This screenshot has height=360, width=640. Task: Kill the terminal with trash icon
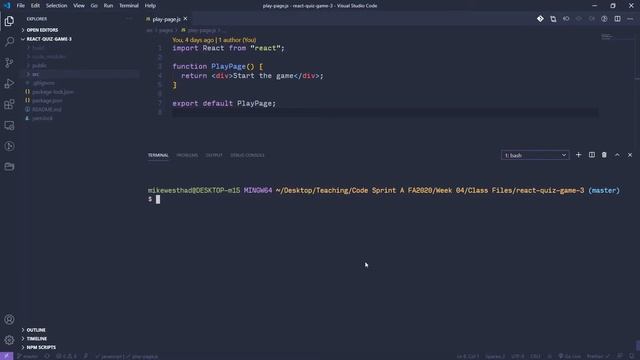point(604,155)
